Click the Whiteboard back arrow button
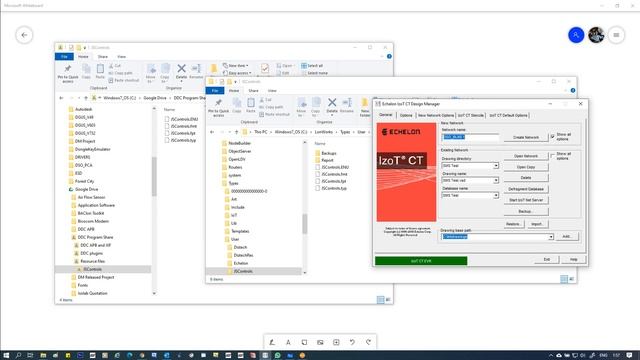Viewport: 640px width, 360px height. tap(24, 35)
